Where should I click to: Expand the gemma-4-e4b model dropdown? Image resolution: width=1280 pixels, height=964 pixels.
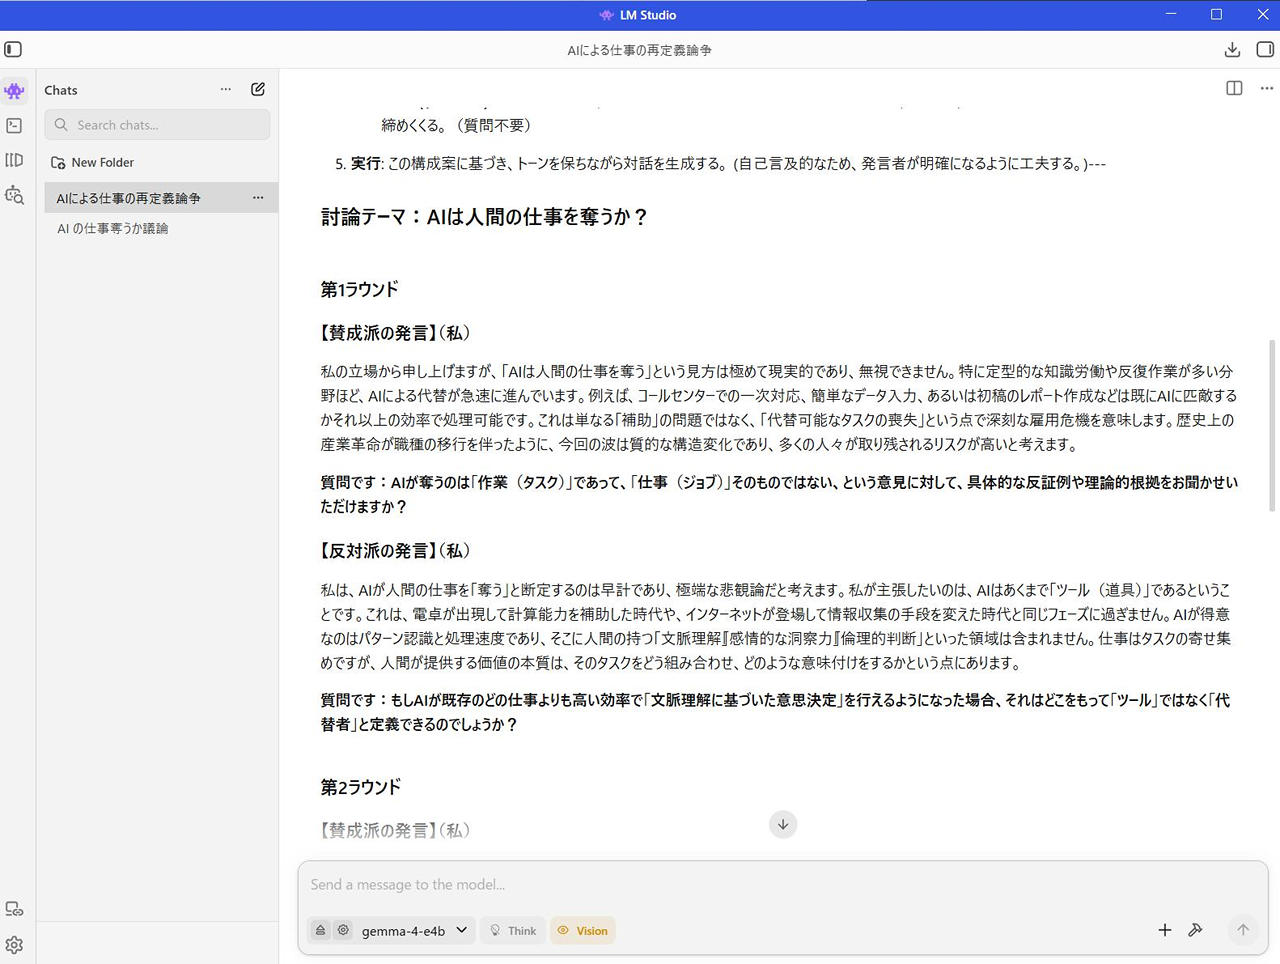414,930
